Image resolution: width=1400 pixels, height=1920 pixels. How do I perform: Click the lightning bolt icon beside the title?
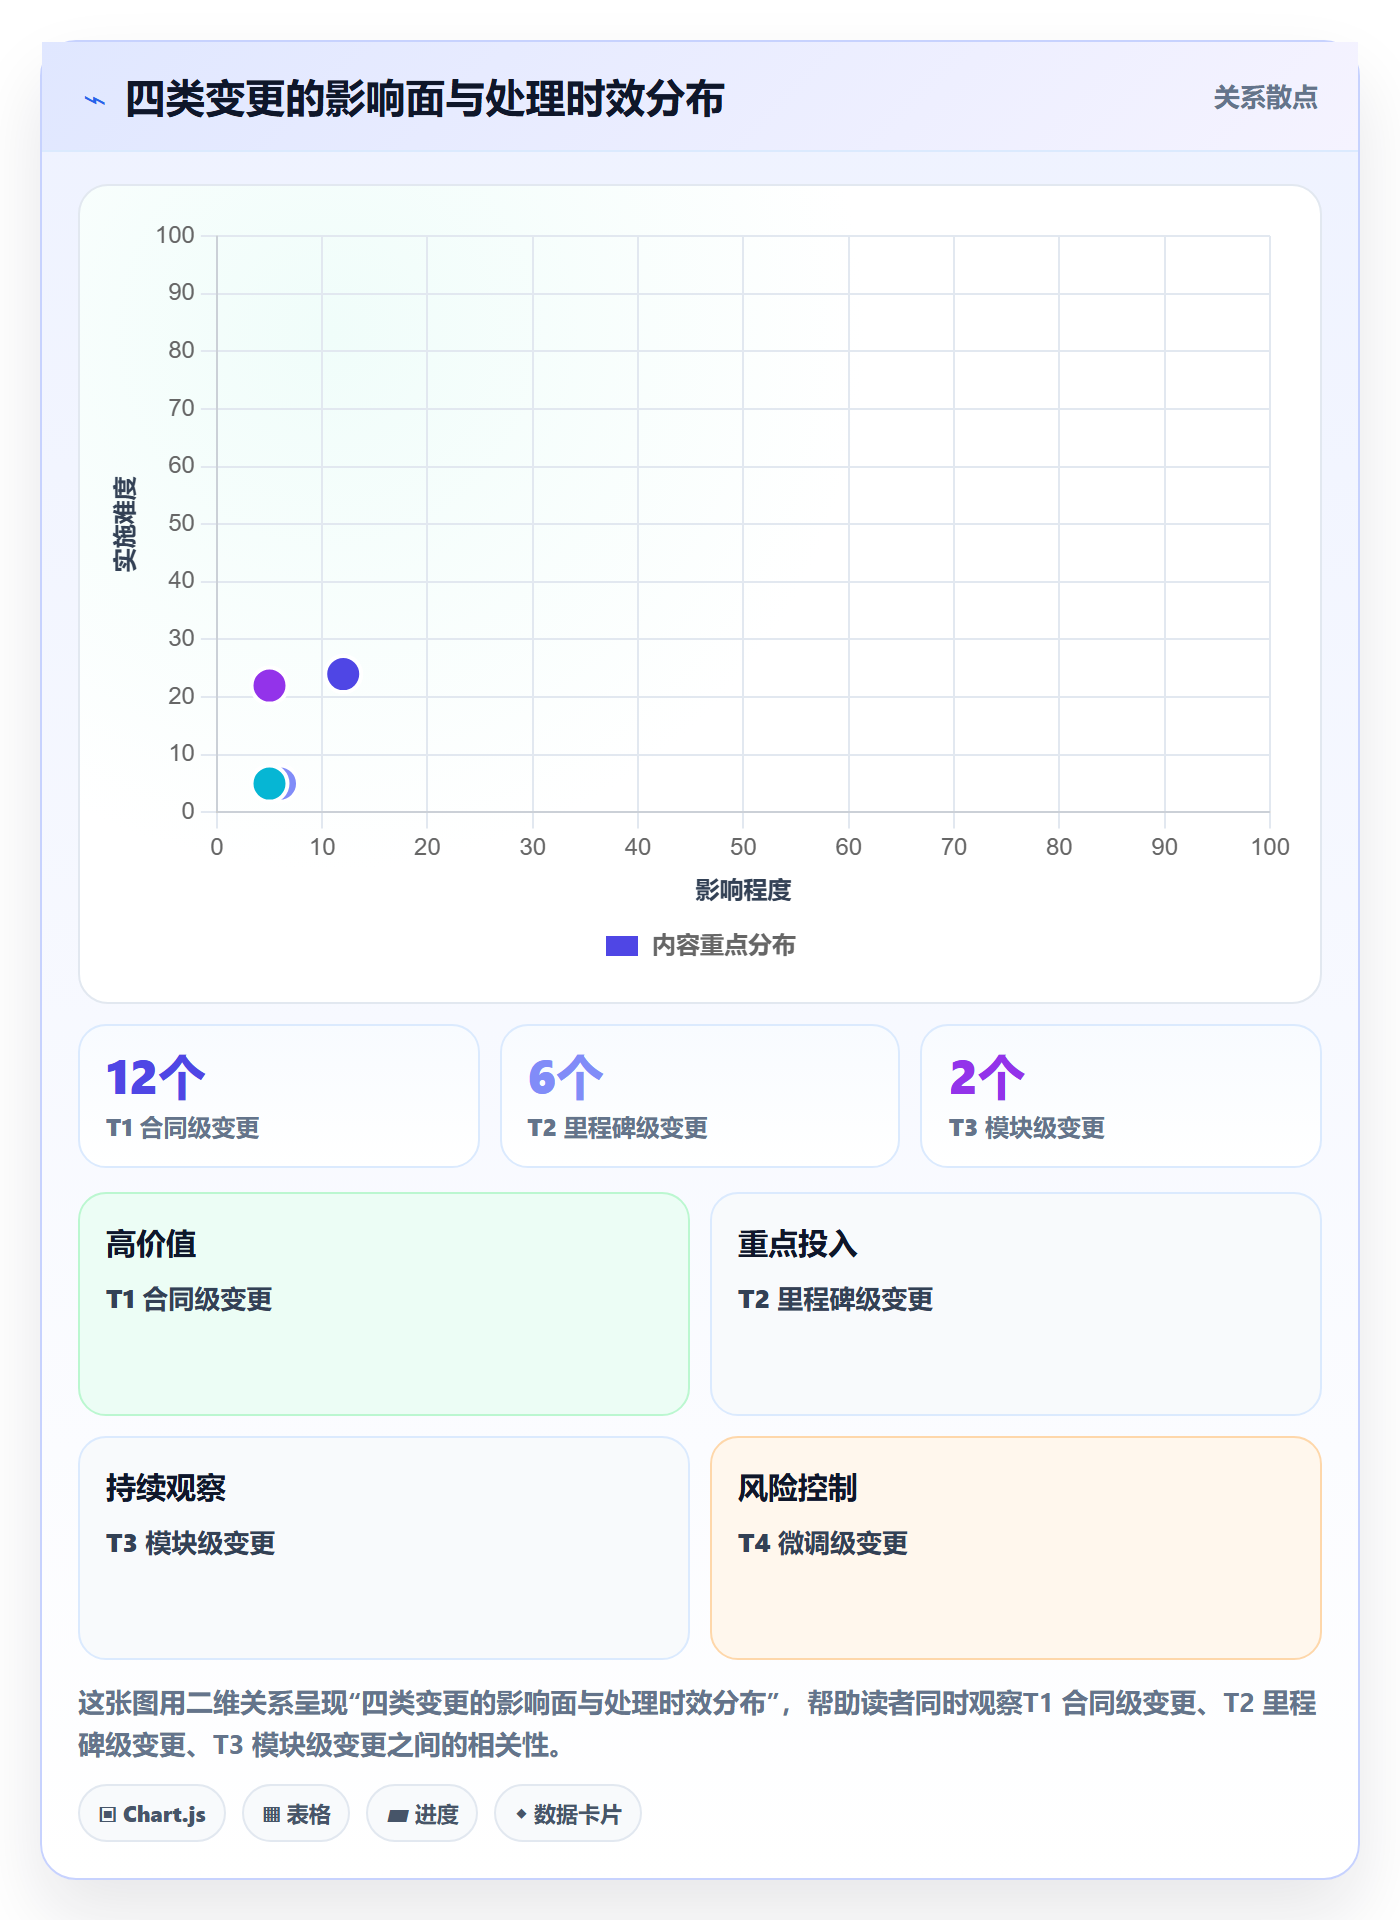(x=95, y=100)
